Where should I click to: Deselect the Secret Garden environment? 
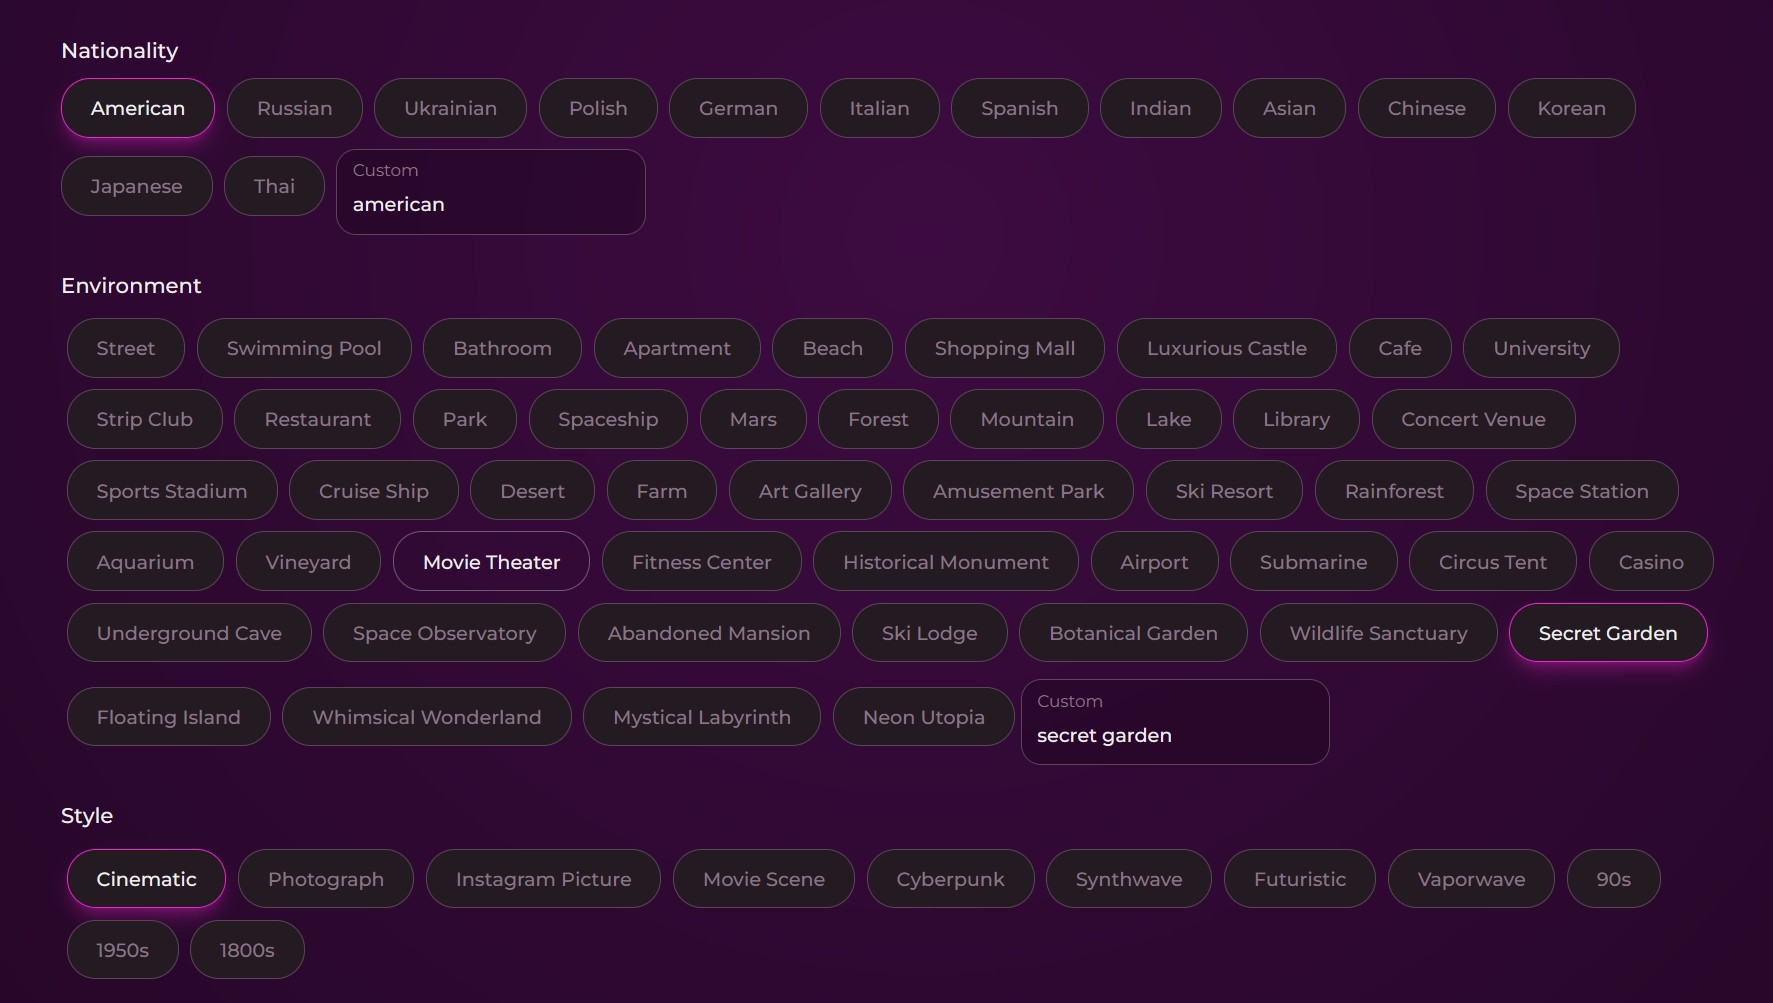click(x=1607, y=632)
